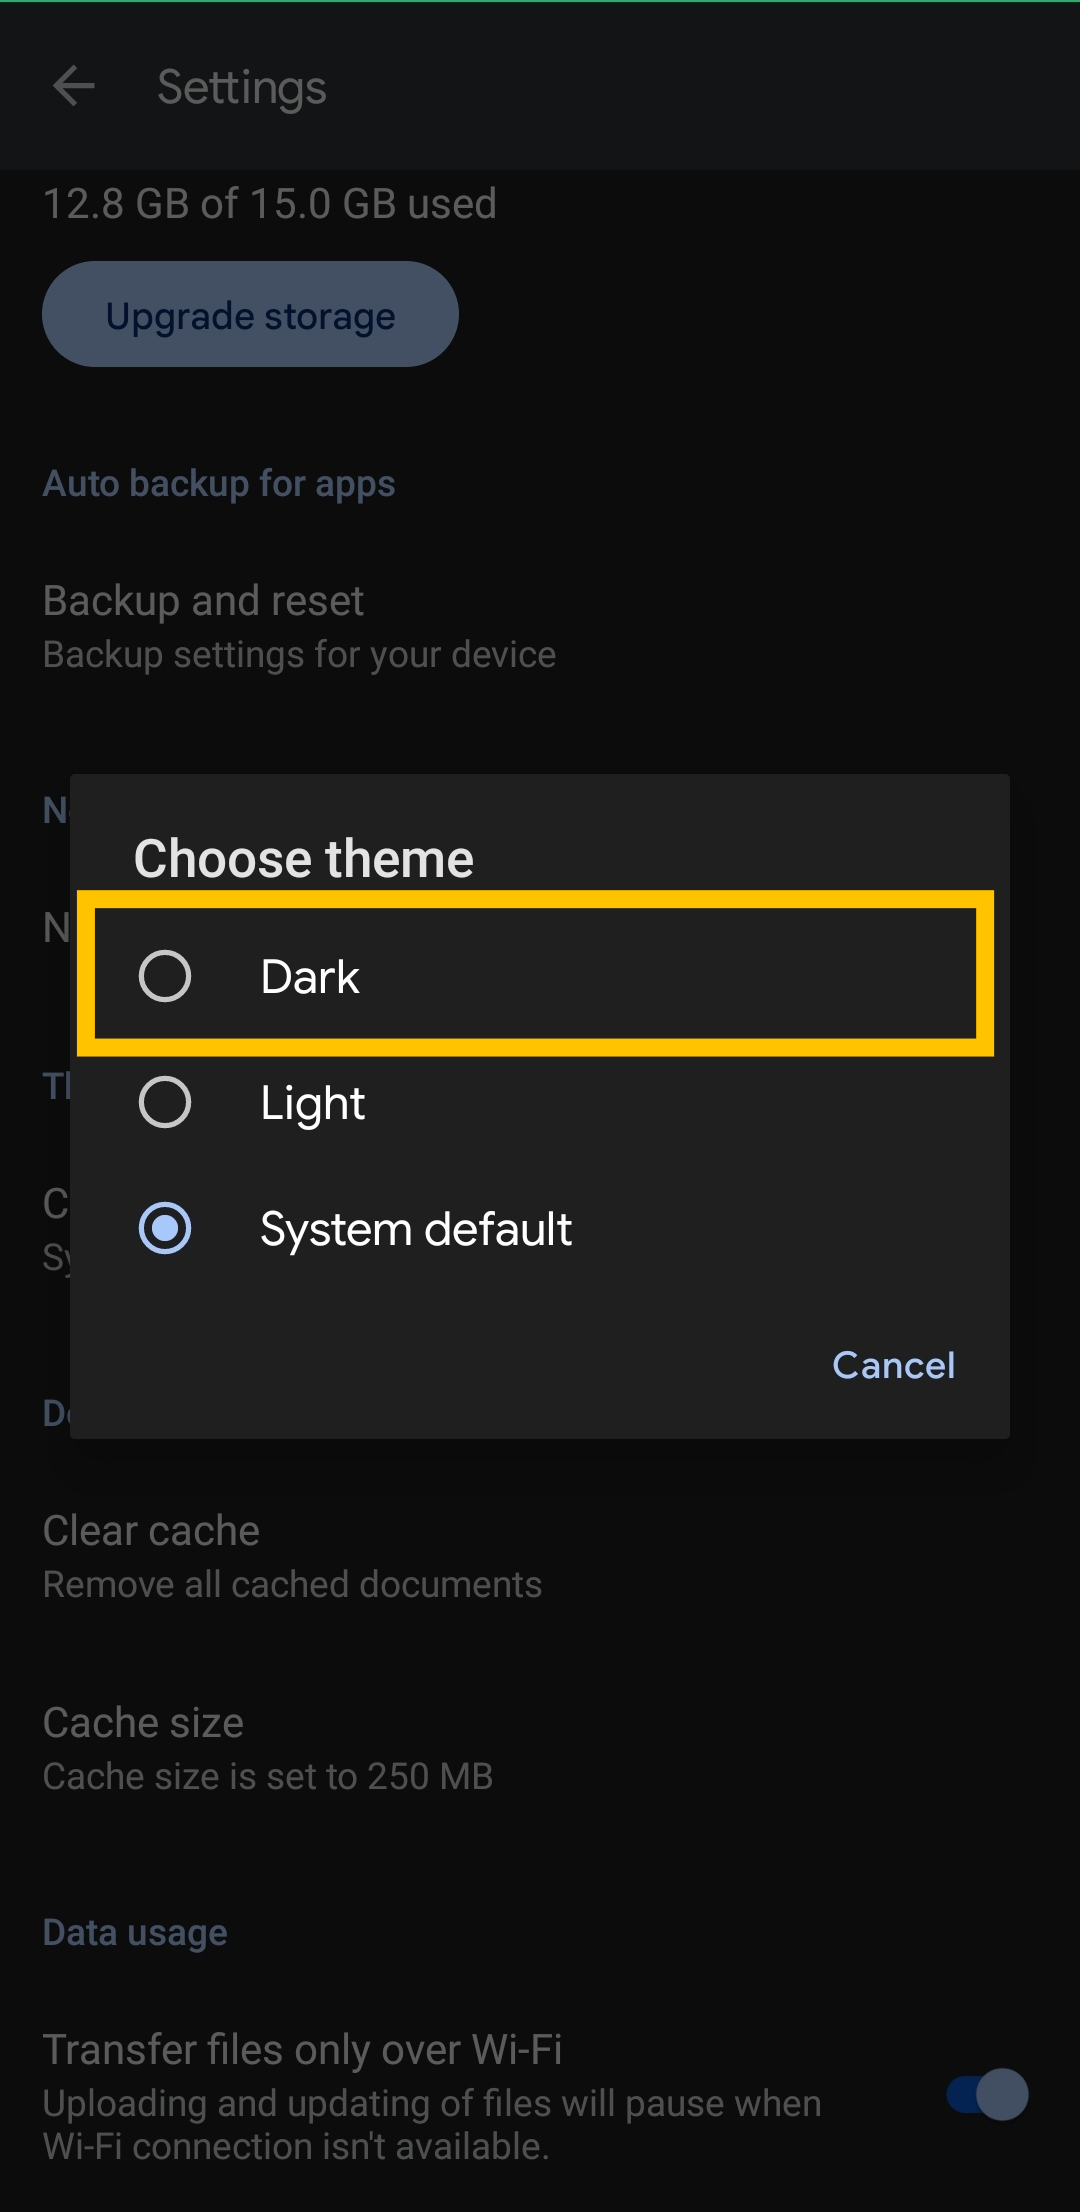Tap the 12.8 GB storage usage text
The height and width of the screenshot is (2212, 1080).
coord(270,204)
